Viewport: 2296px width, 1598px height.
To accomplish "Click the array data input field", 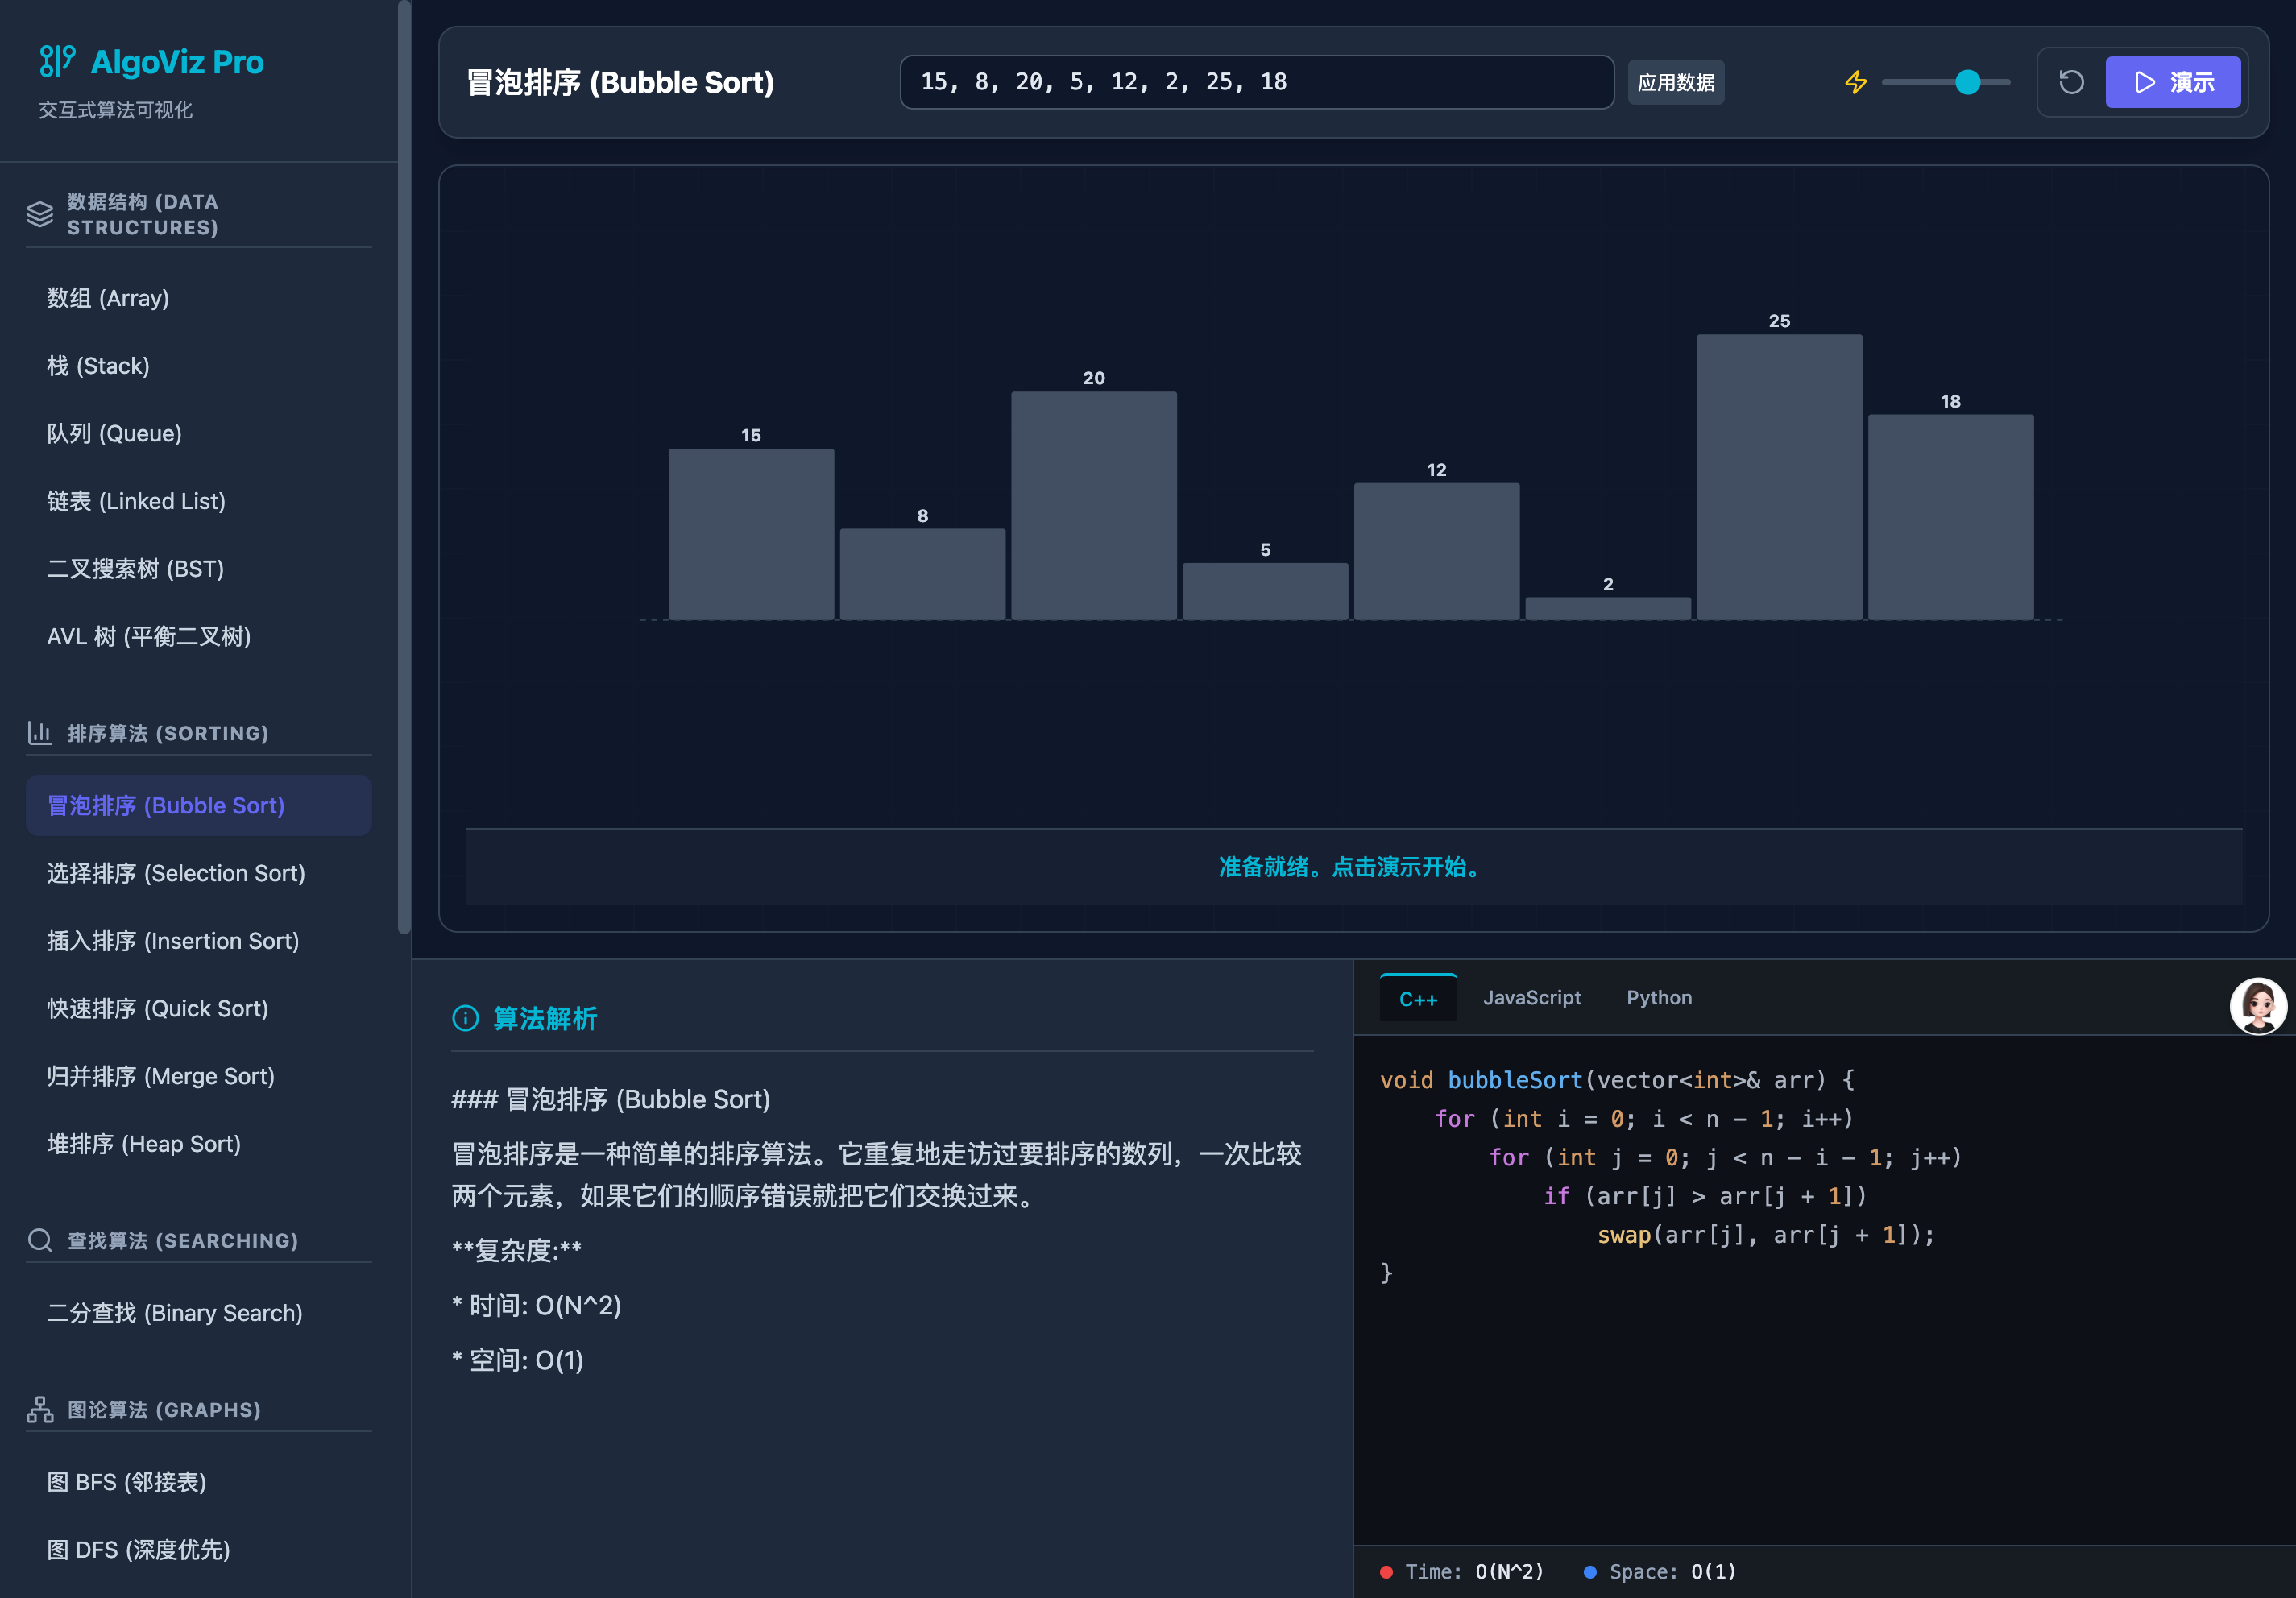I will tap(1256, 82).
